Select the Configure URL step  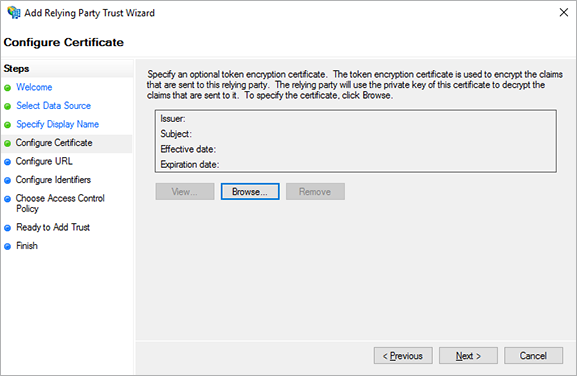pos(44,161)
